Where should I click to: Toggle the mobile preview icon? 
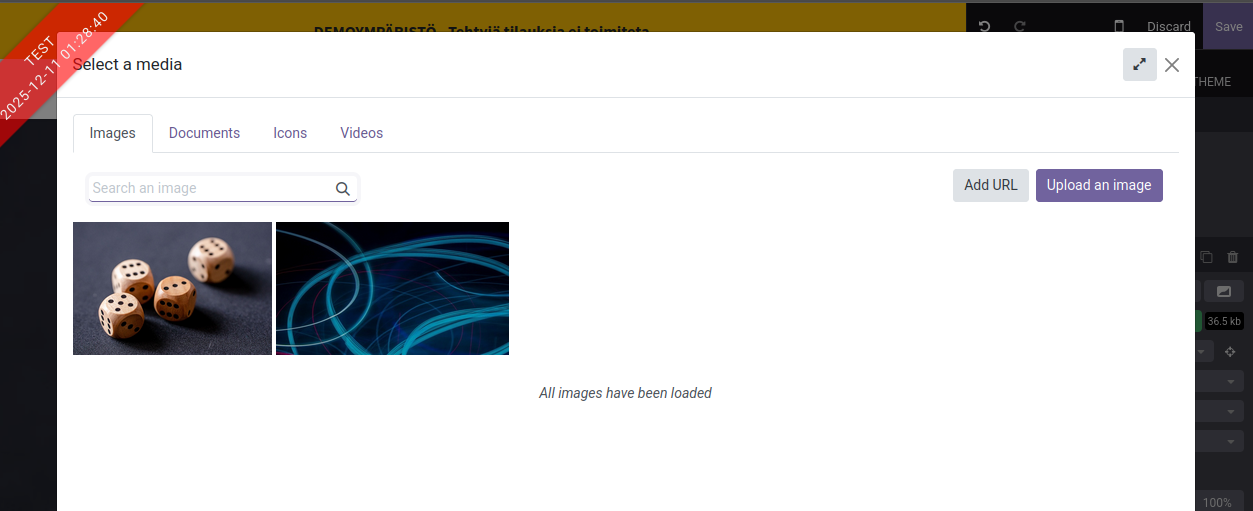click(x=1119, y=27)
